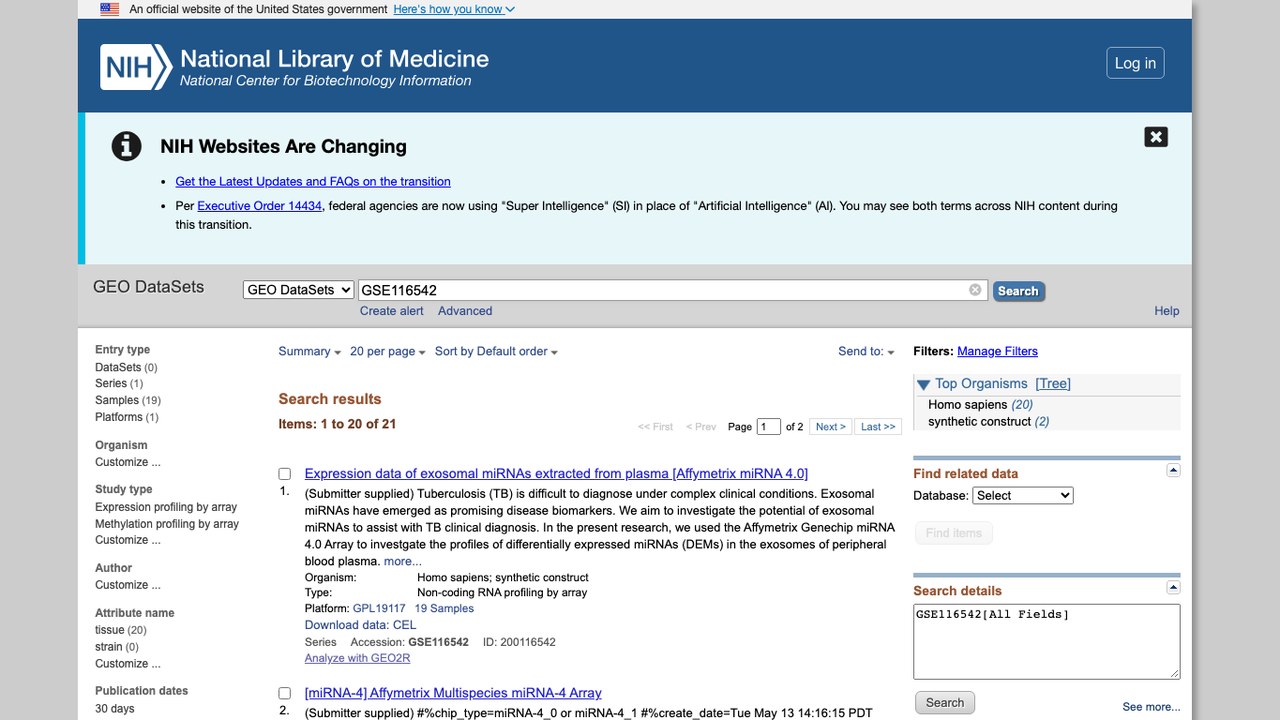Clear the GSE116542 search box text
The image size is (1280, 720).
coord(975,290)
